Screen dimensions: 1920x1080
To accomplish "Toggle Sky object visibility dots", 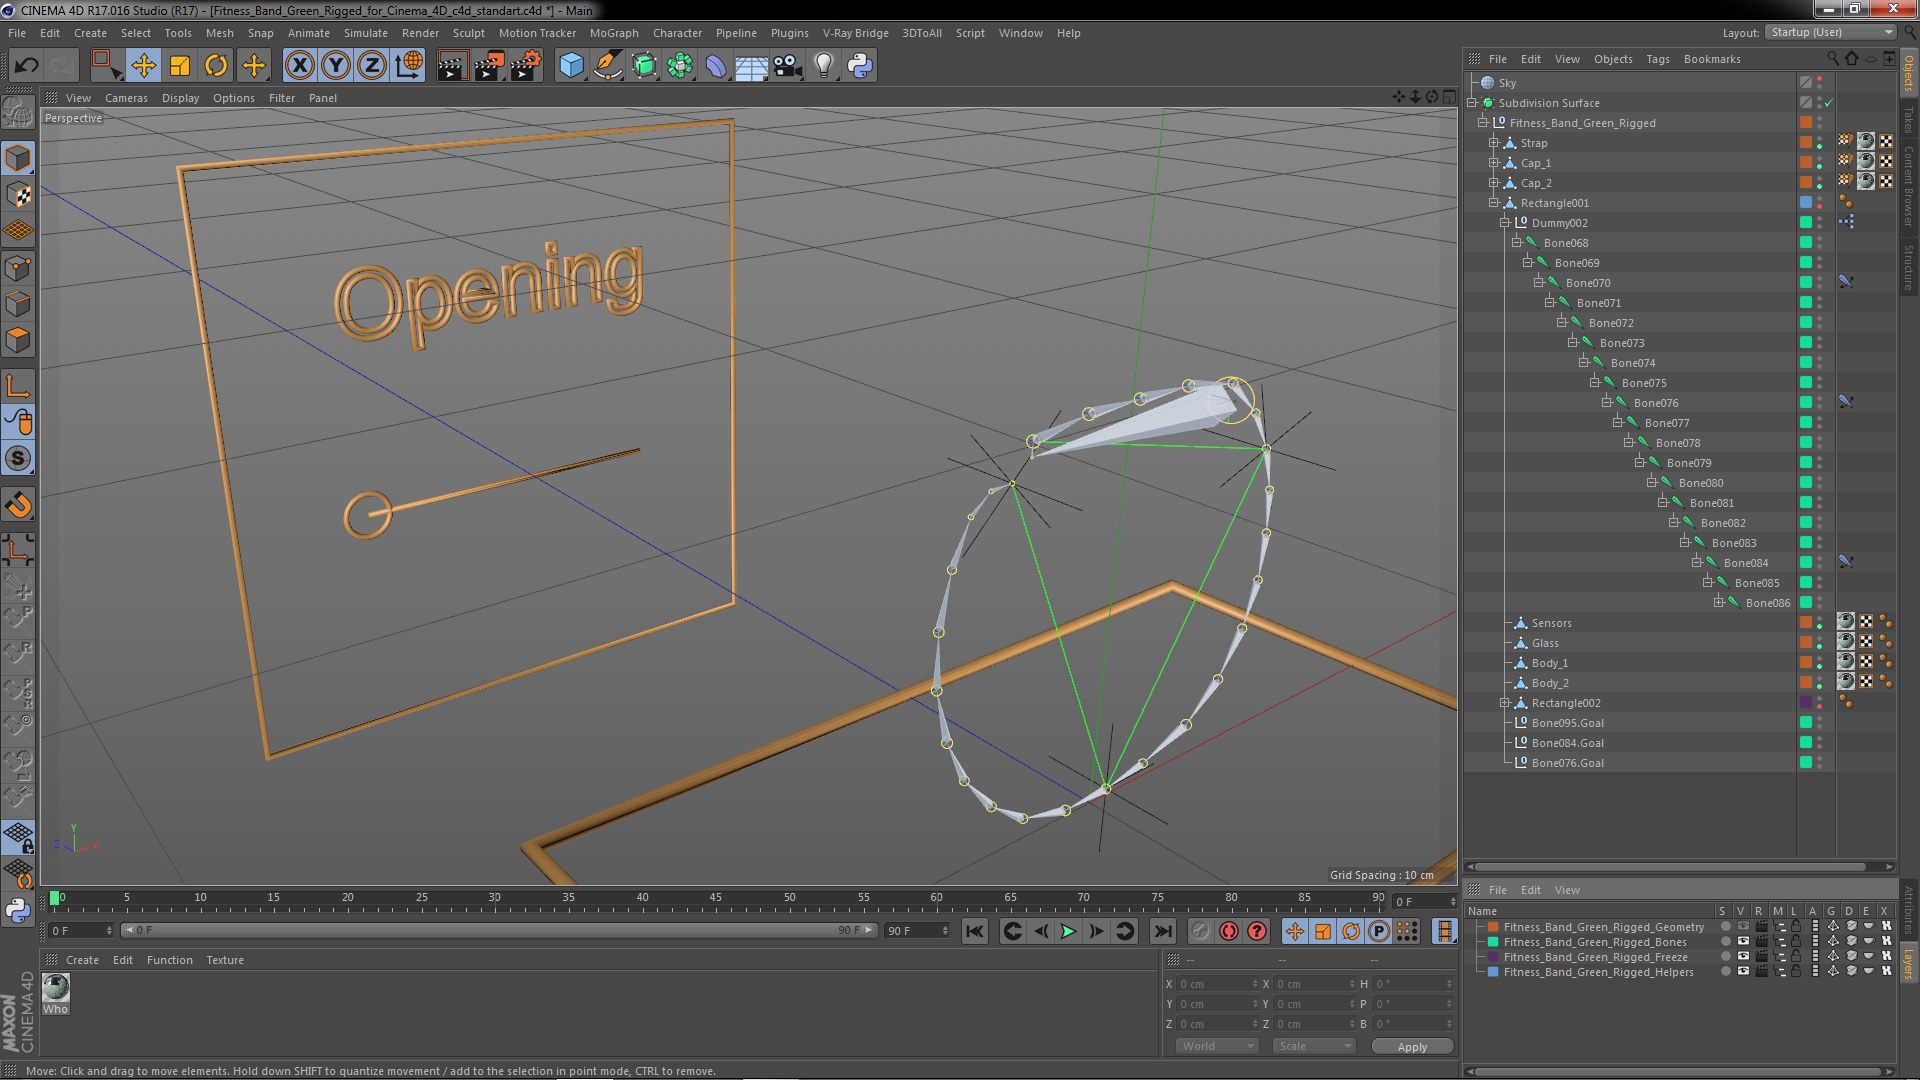I will (1820, 83).
